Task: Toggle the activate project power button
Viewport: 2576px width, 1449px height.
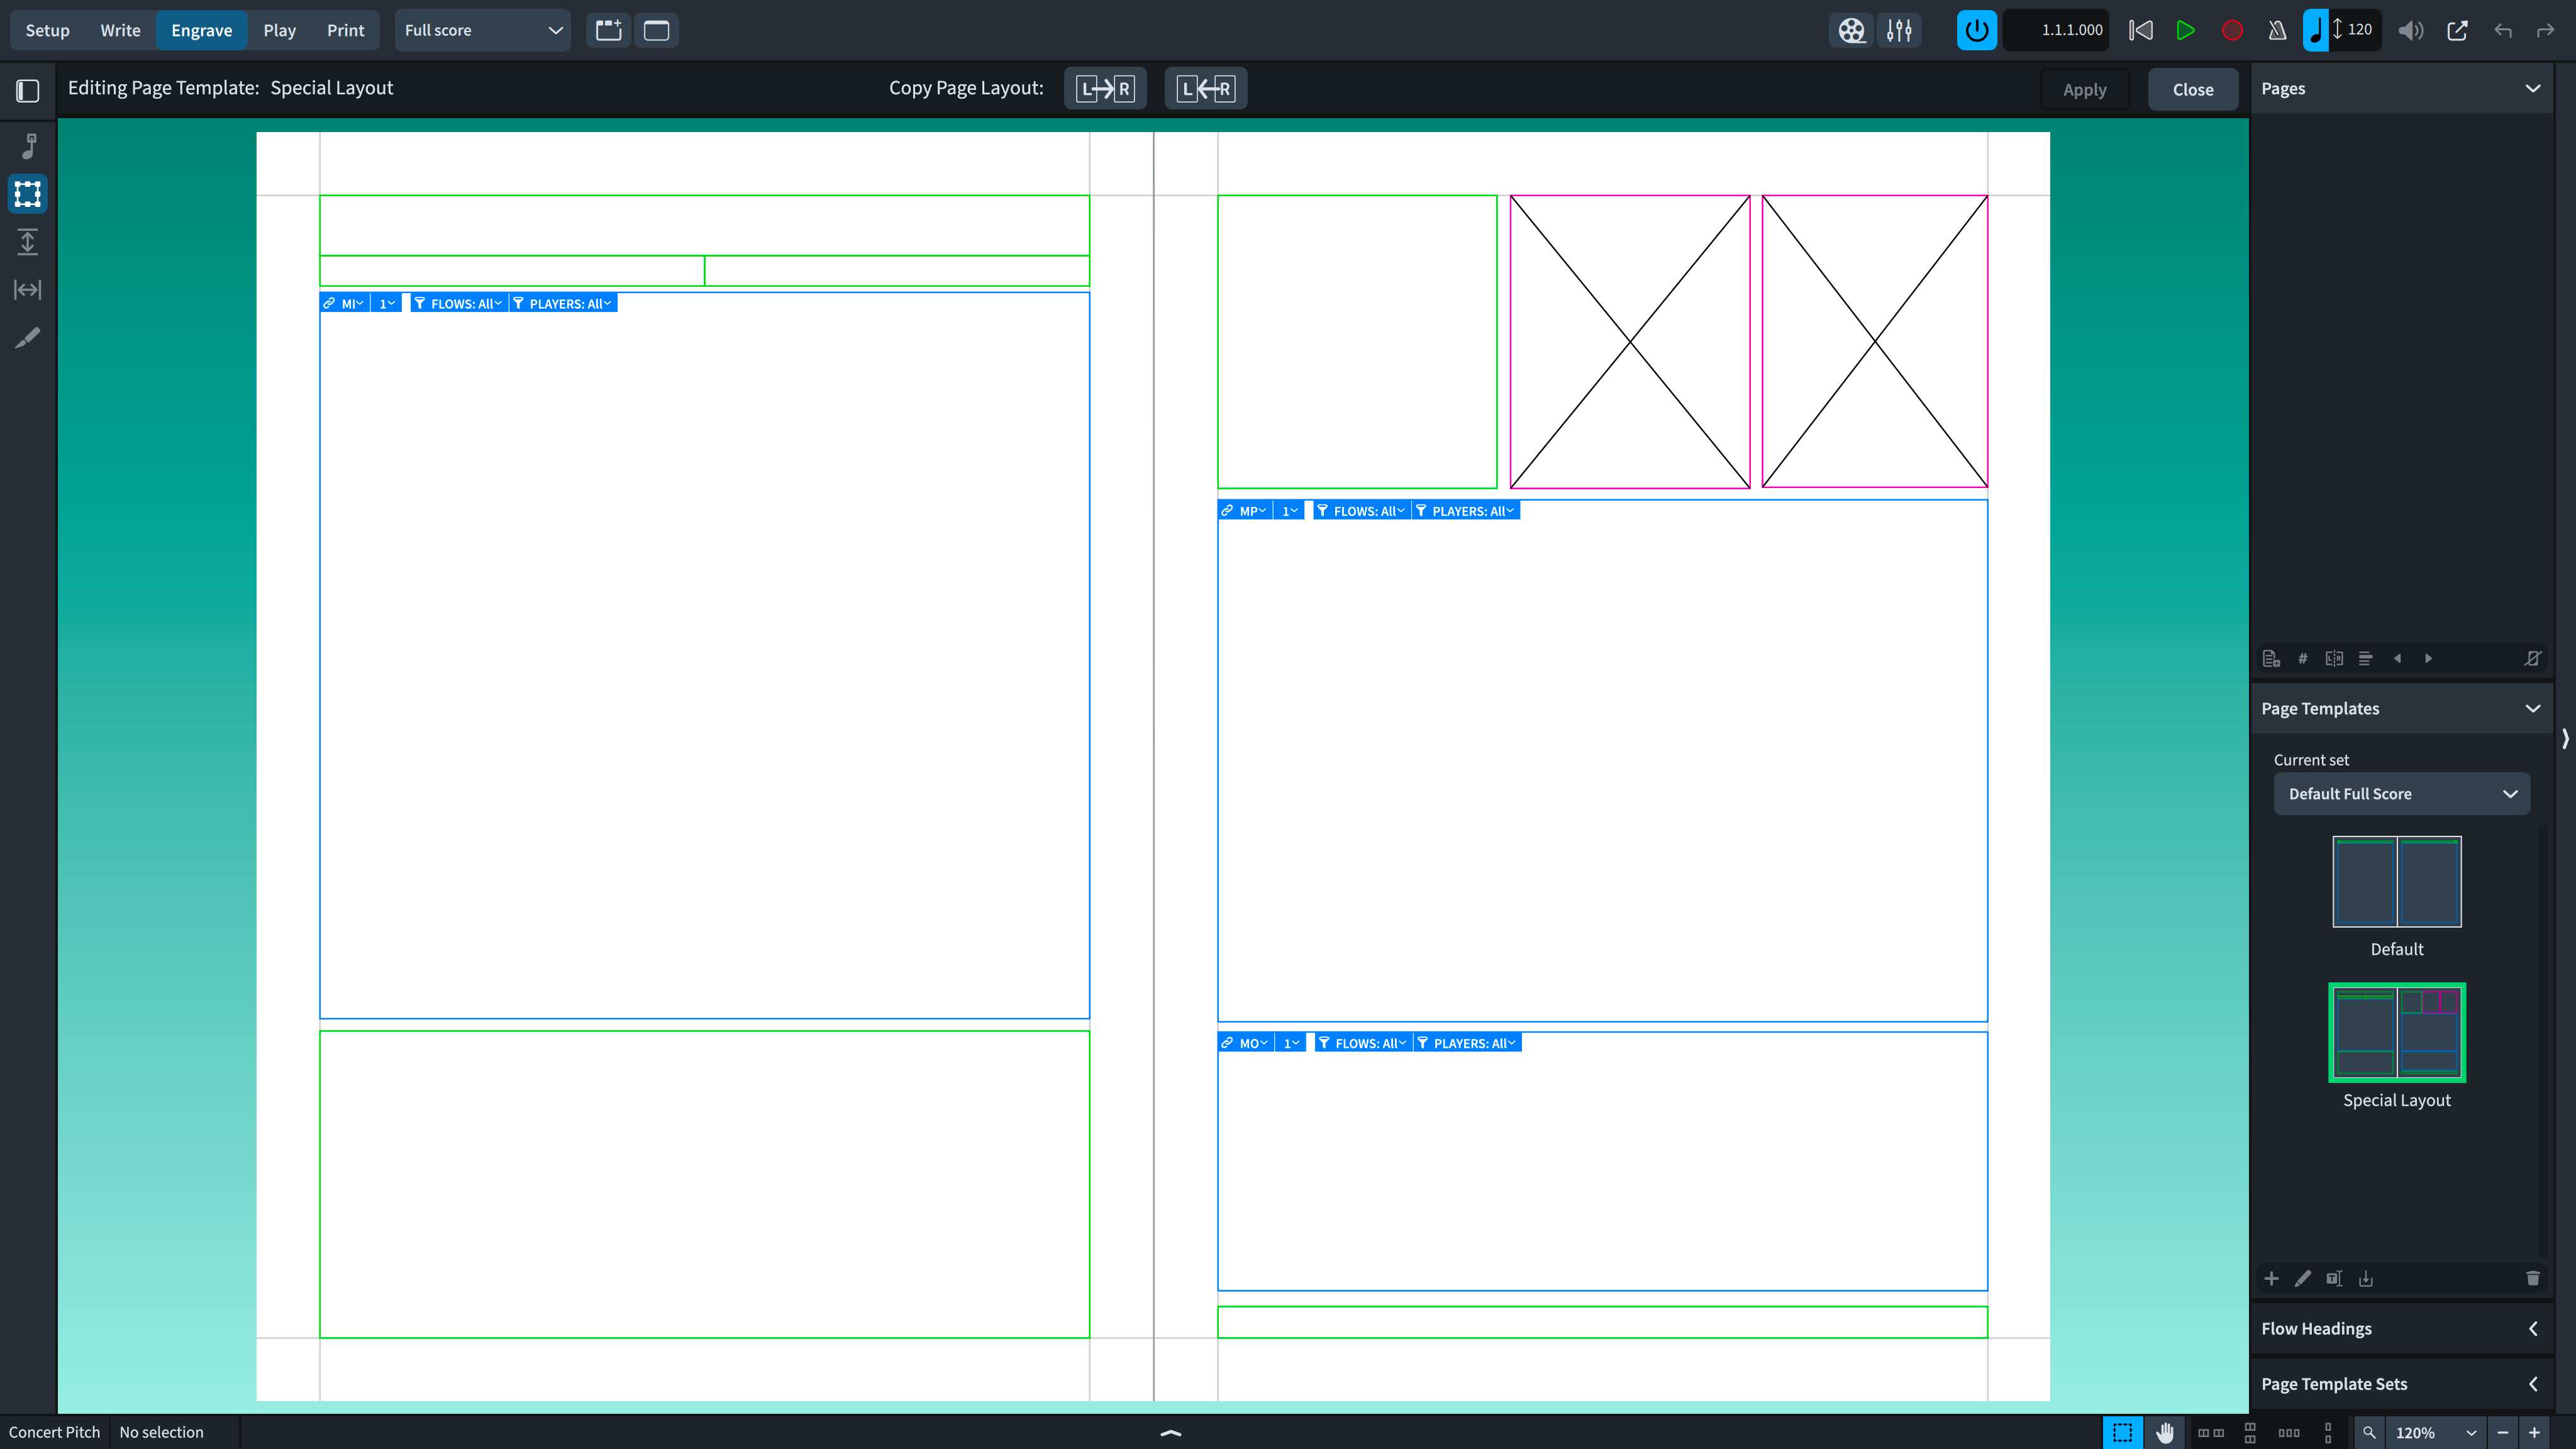Action: pos(1976,30)
